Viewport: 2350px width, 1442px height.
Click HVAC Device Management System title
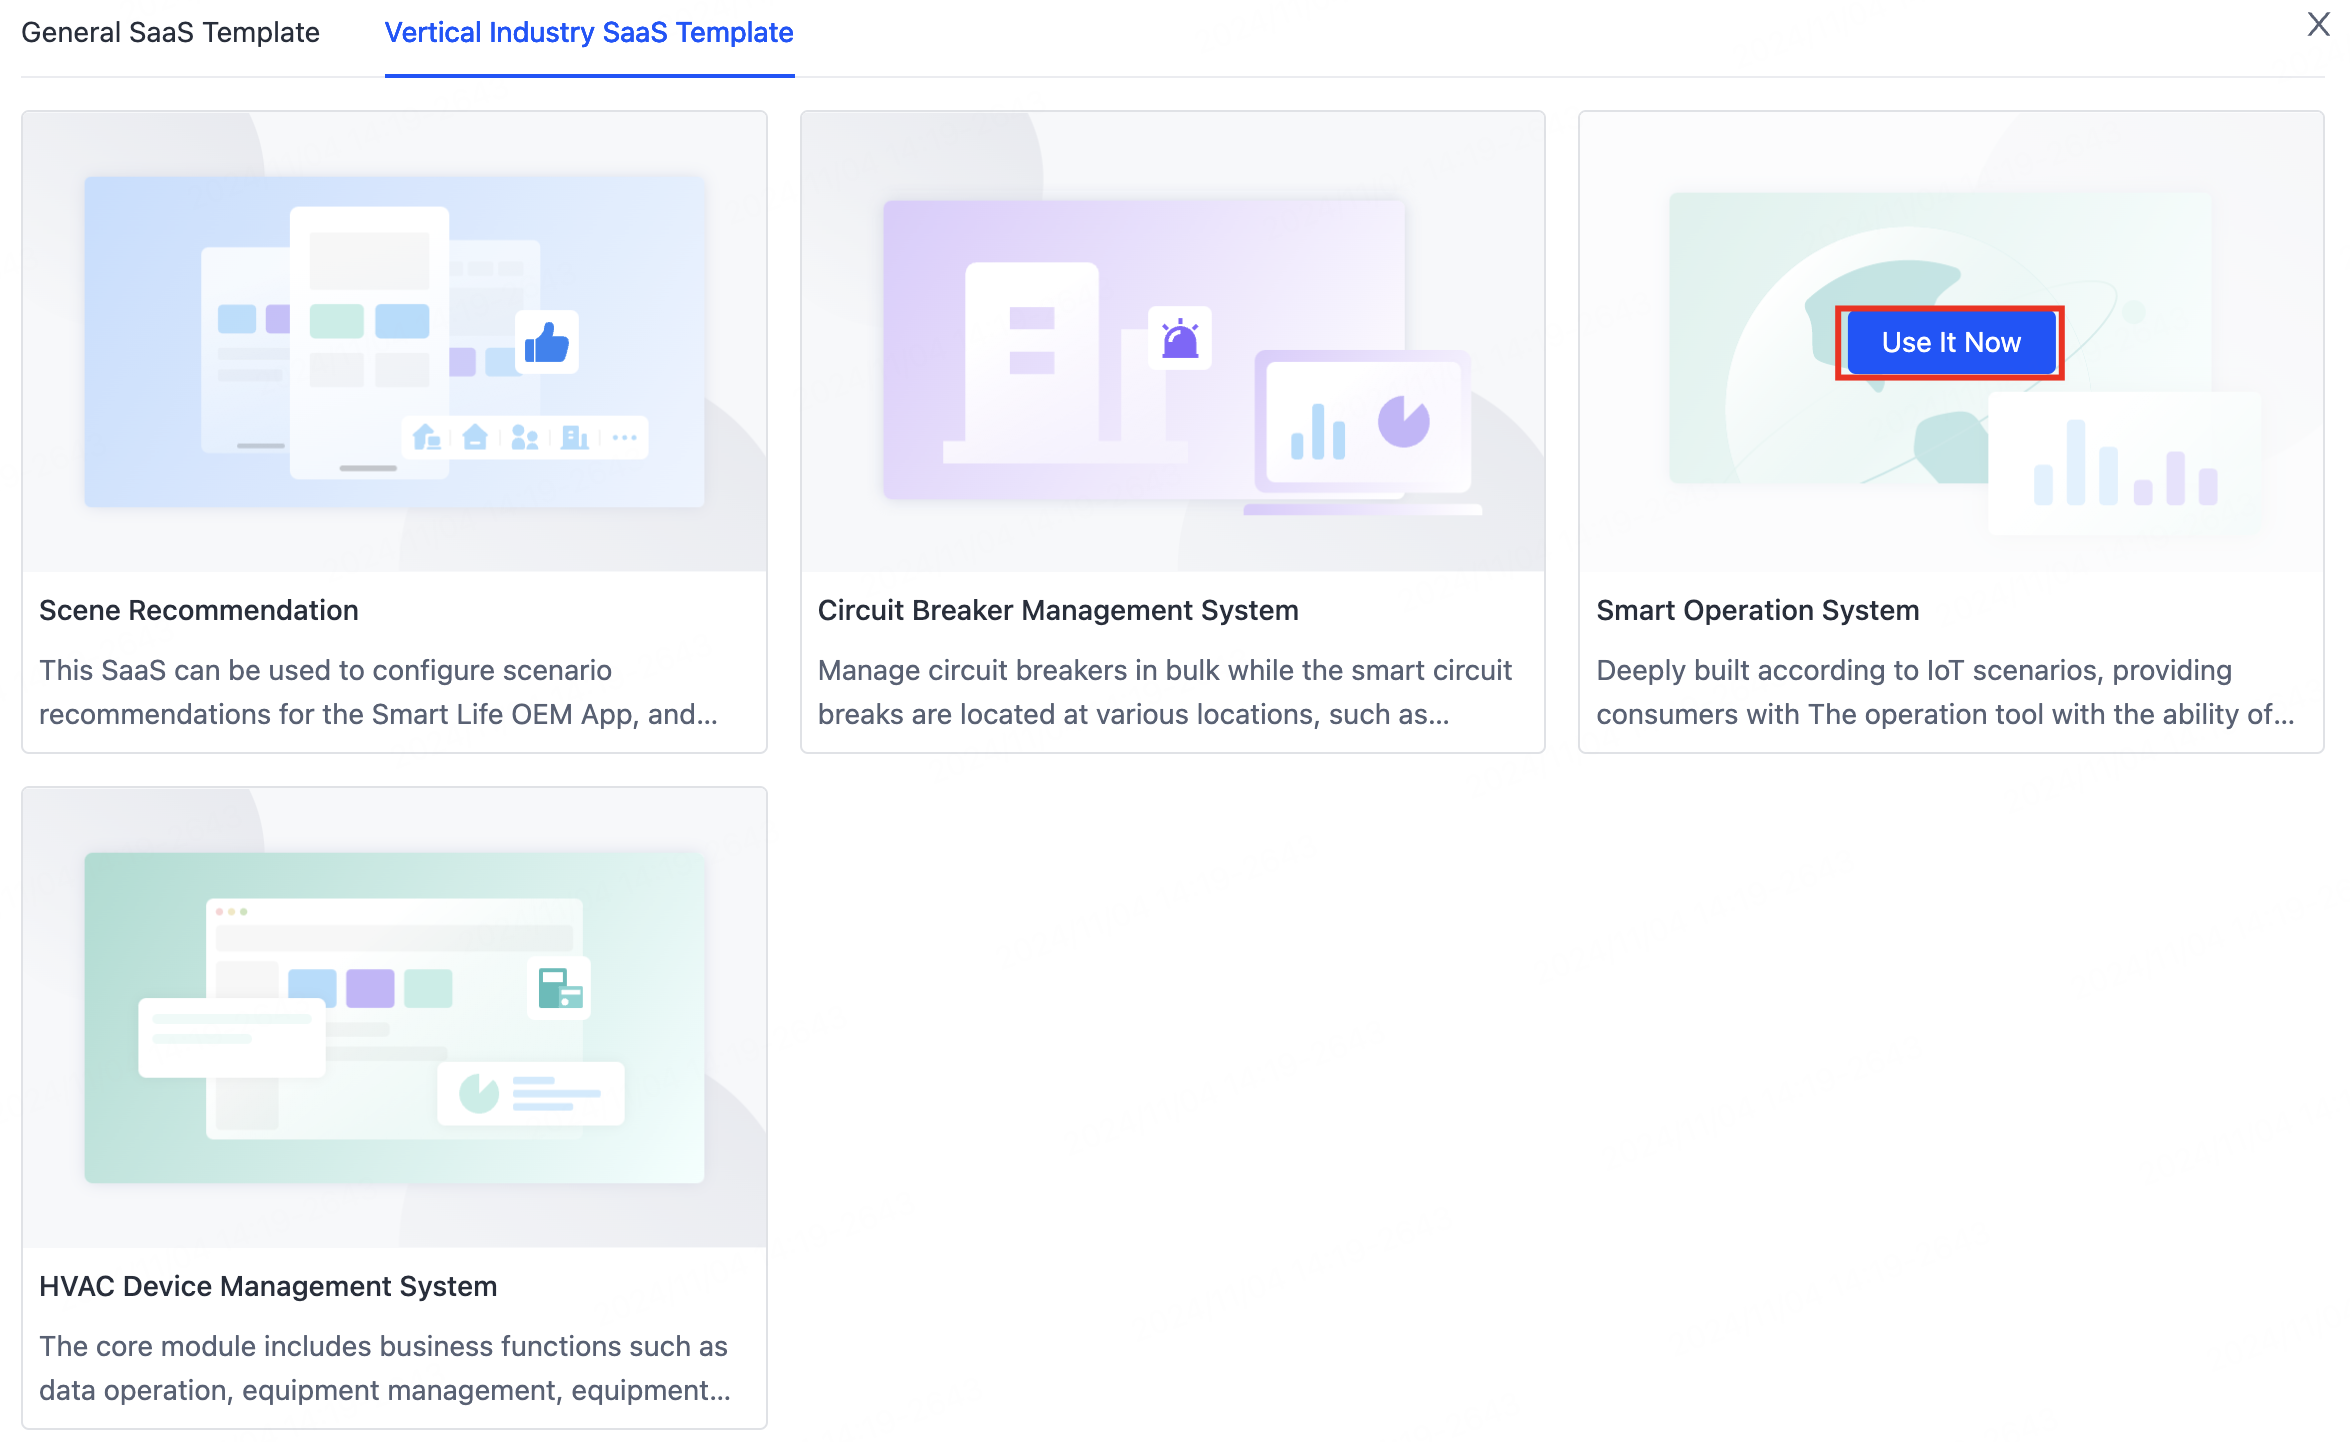tap(268, 1286)
